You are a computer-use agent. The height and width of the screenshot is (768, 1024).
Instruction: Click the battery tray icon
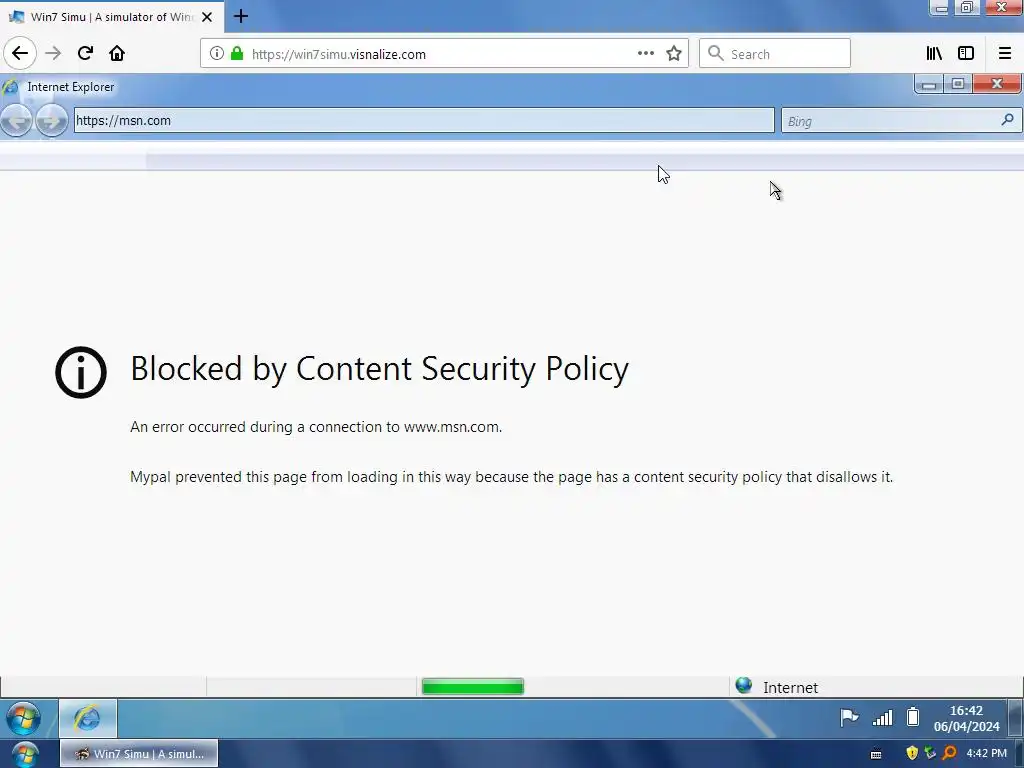click(913, 717)
